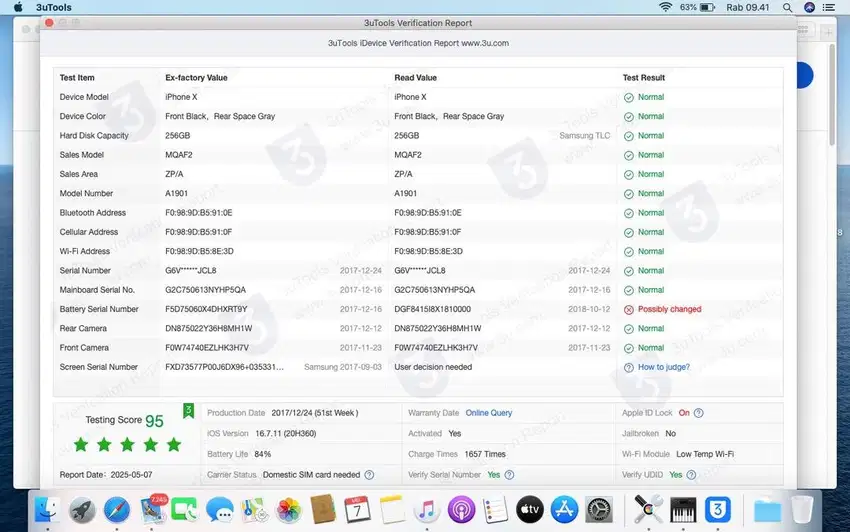Screen dimensions: 850x532
Task: Open the Apple menu
Action: (18, 7)
